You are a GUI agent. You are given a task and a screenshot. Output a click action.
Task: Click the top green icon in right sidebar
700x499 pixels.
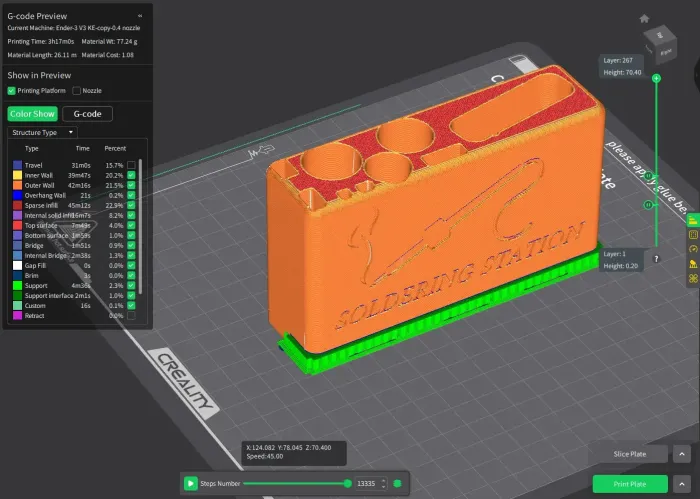point(693,219)
